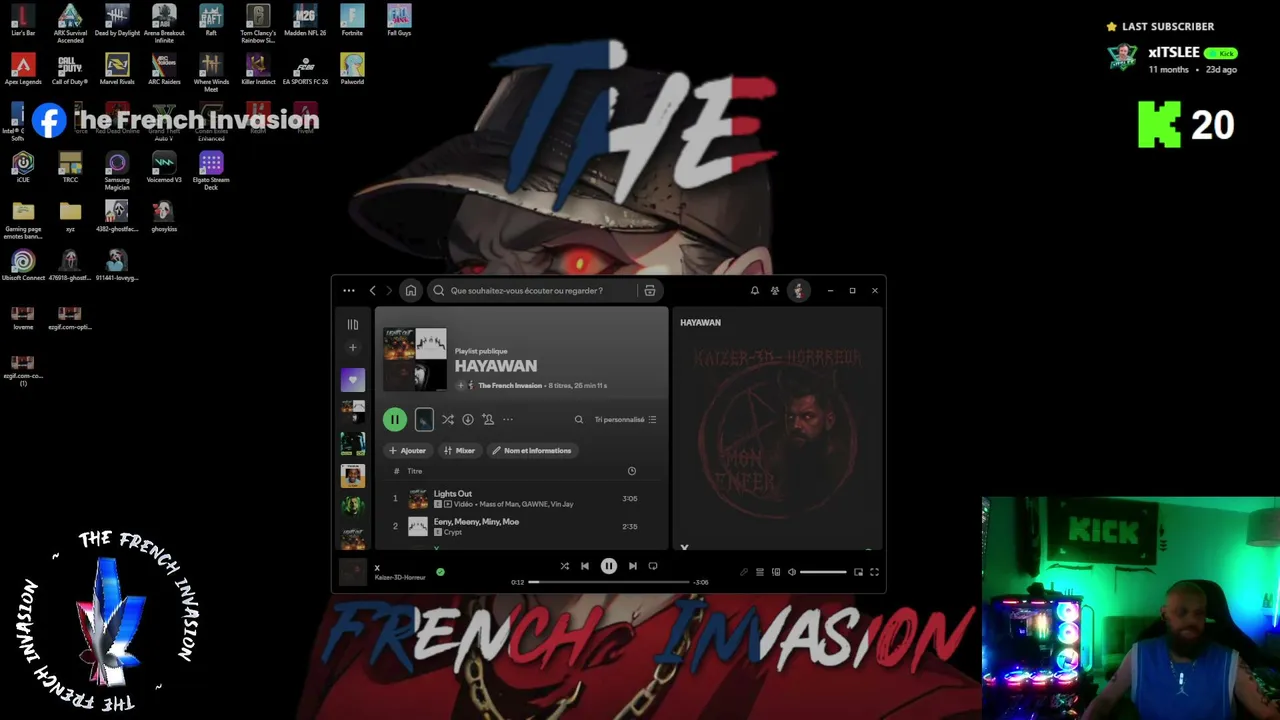The height and width of the screenshot is (720, 1280).
Task: Select the Eeny, Meeny, Miny, Moe track
Action: (x=476, y=521)
